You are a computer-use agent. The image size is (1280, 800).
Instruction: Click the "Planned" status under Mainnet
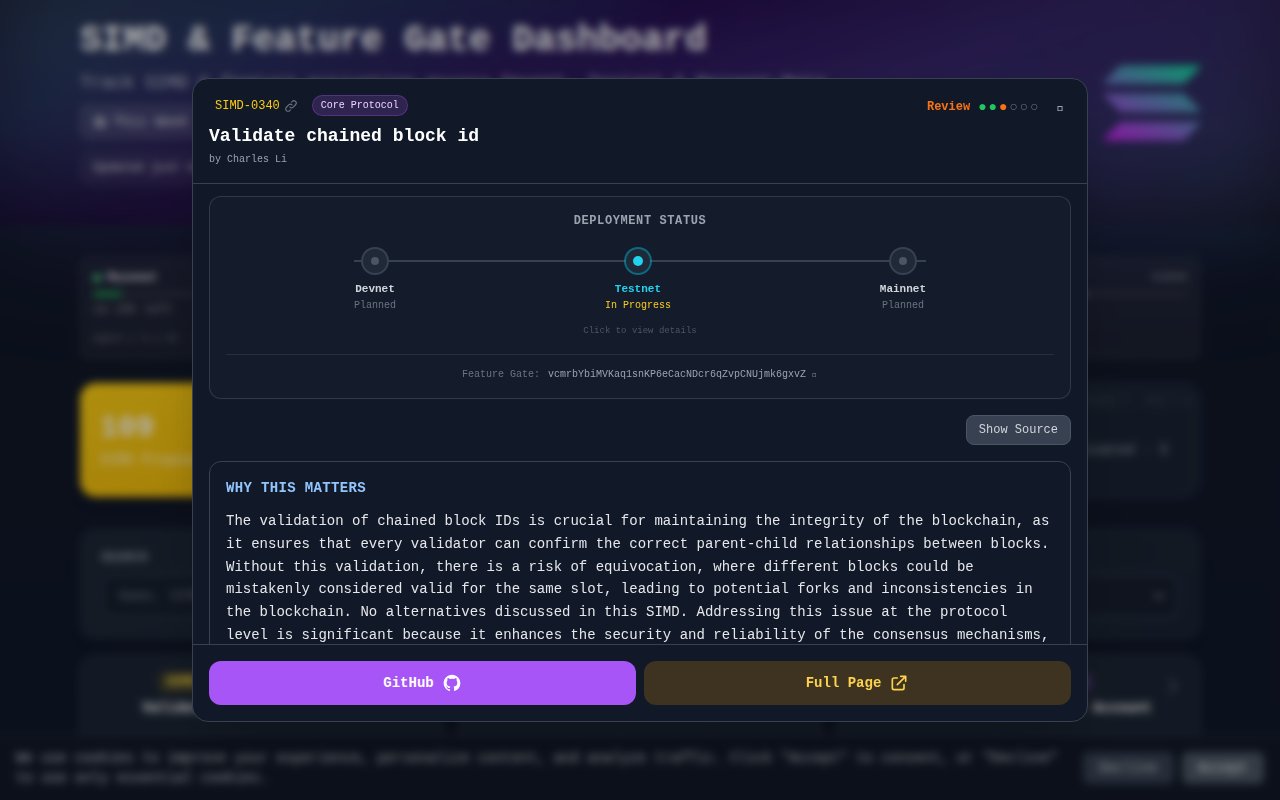(x=903, y=306)
